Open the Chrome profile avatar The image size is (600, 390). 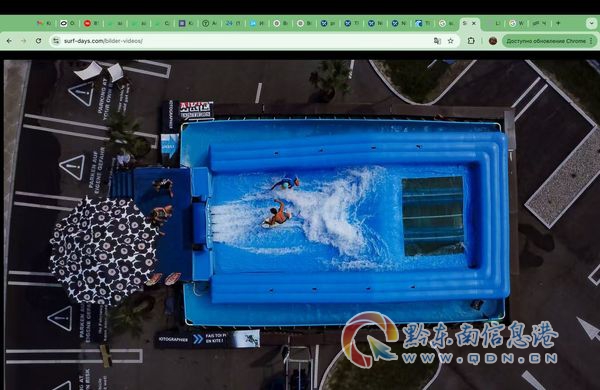[493, 41]
